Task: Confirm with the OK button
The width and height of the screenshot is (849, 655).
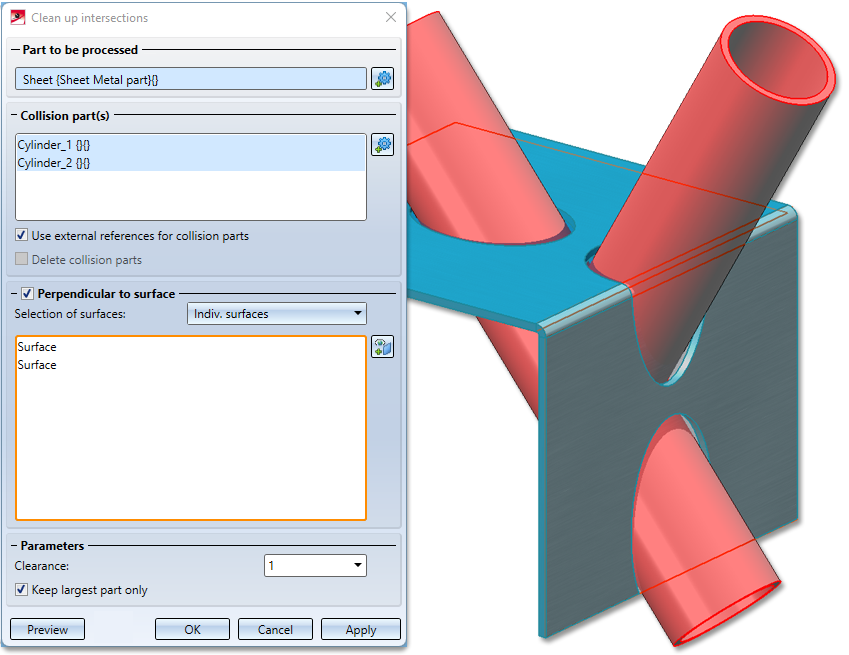Action: (x=192, y=630)
